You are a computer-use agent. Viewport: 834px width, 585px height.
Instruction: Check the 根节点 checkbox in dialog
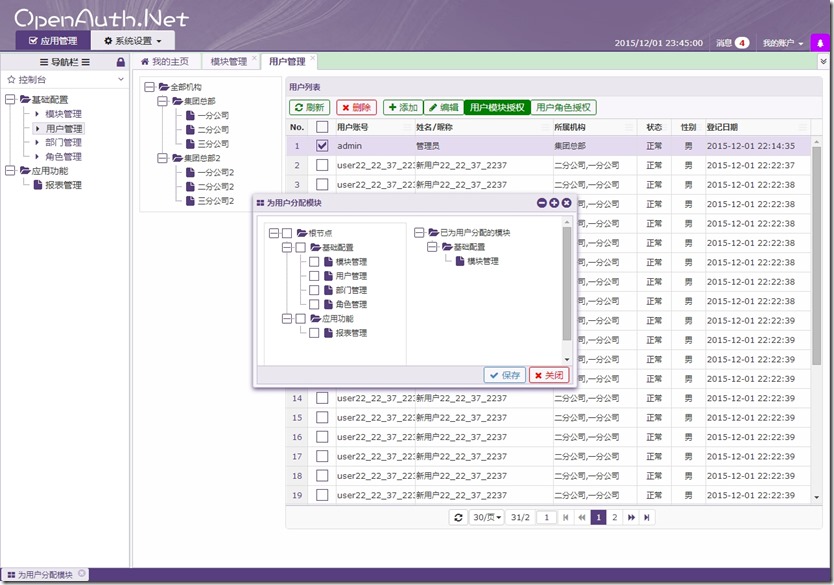tap(287, 233)
